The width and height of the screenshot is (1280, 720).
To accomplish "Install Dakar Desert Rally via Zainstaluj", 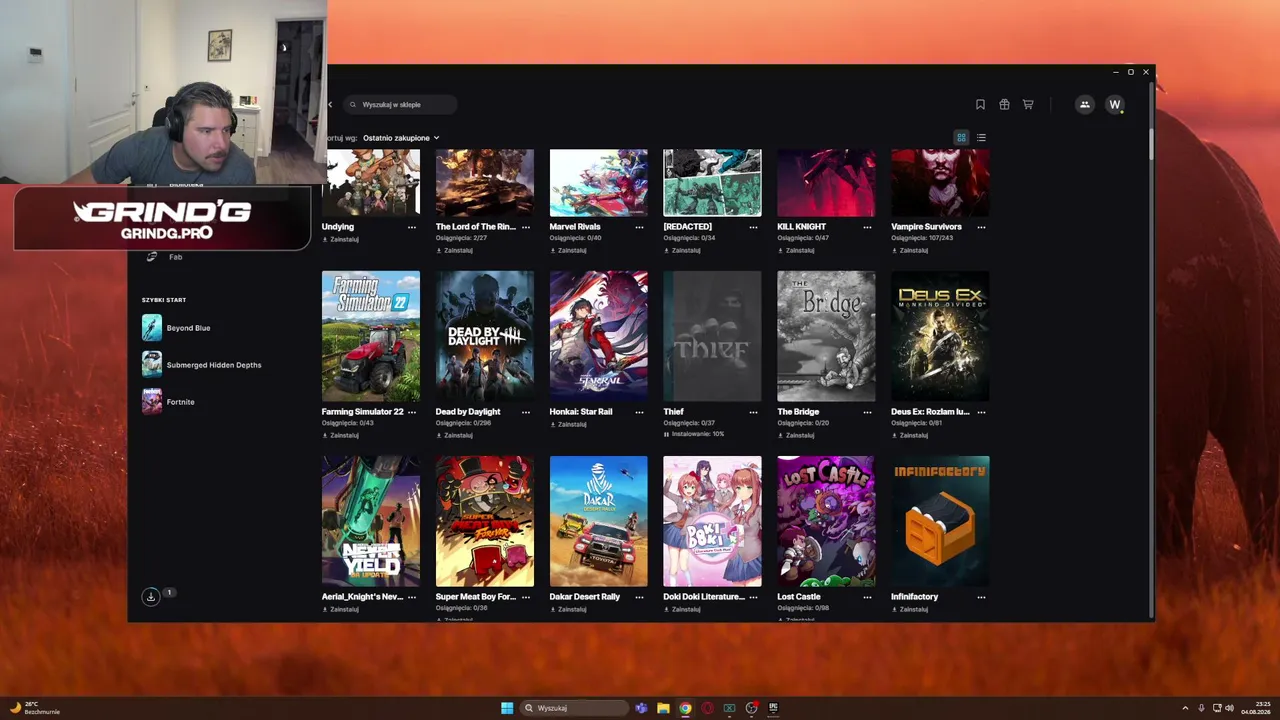I will click(569, 609).
